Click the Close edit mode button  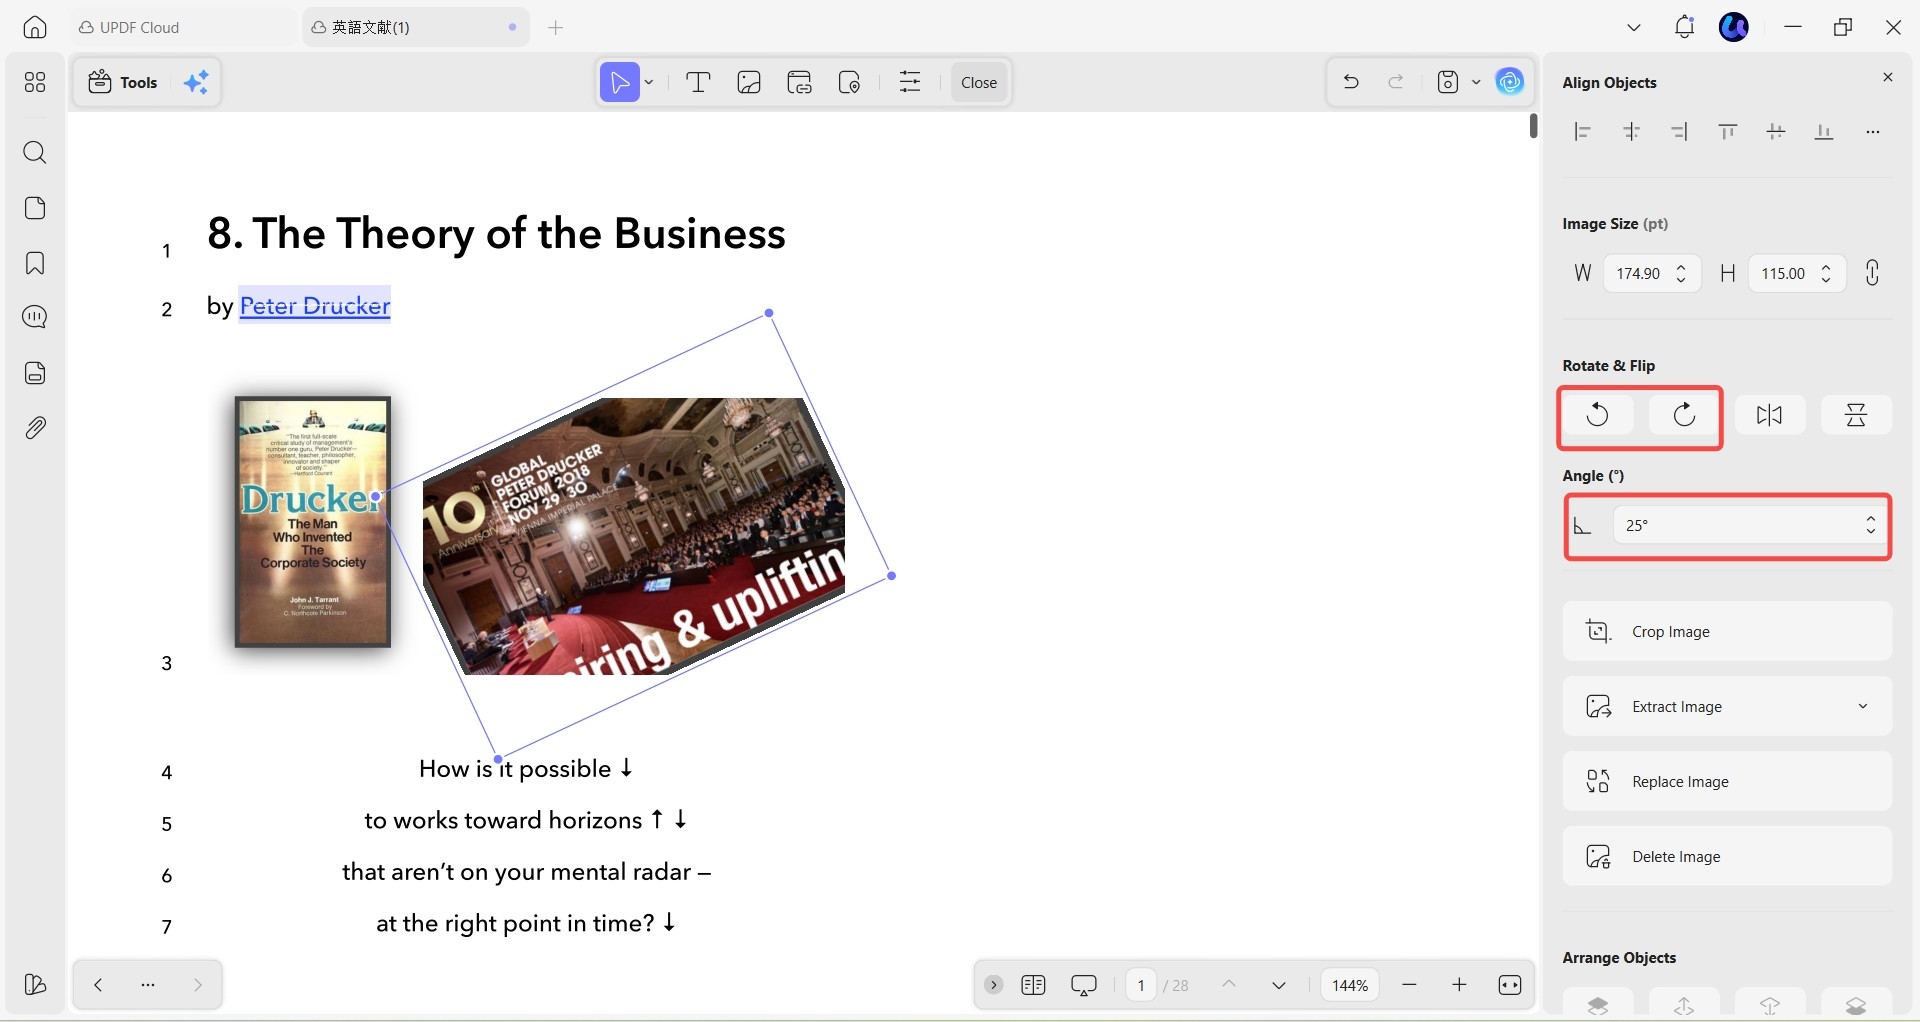tap(978, 82)
